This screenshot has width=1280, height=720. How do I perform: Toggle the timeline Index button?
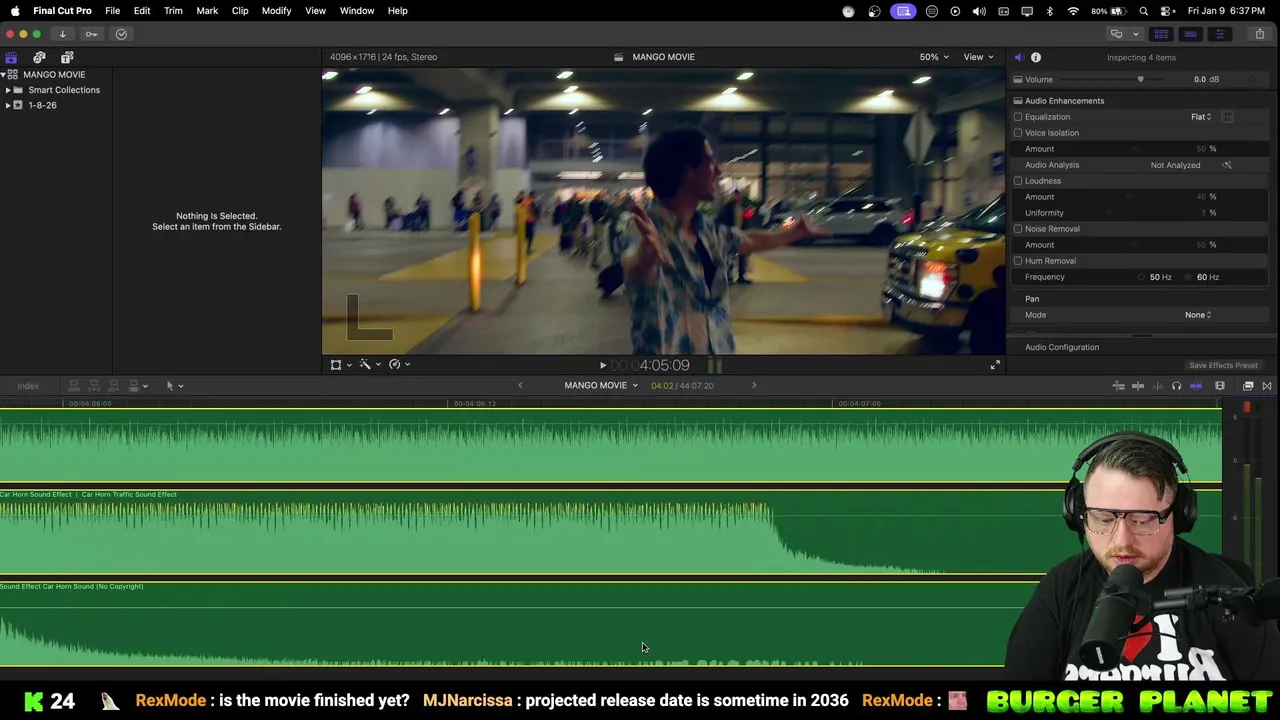pyautogui.click(x=28, y=386)
